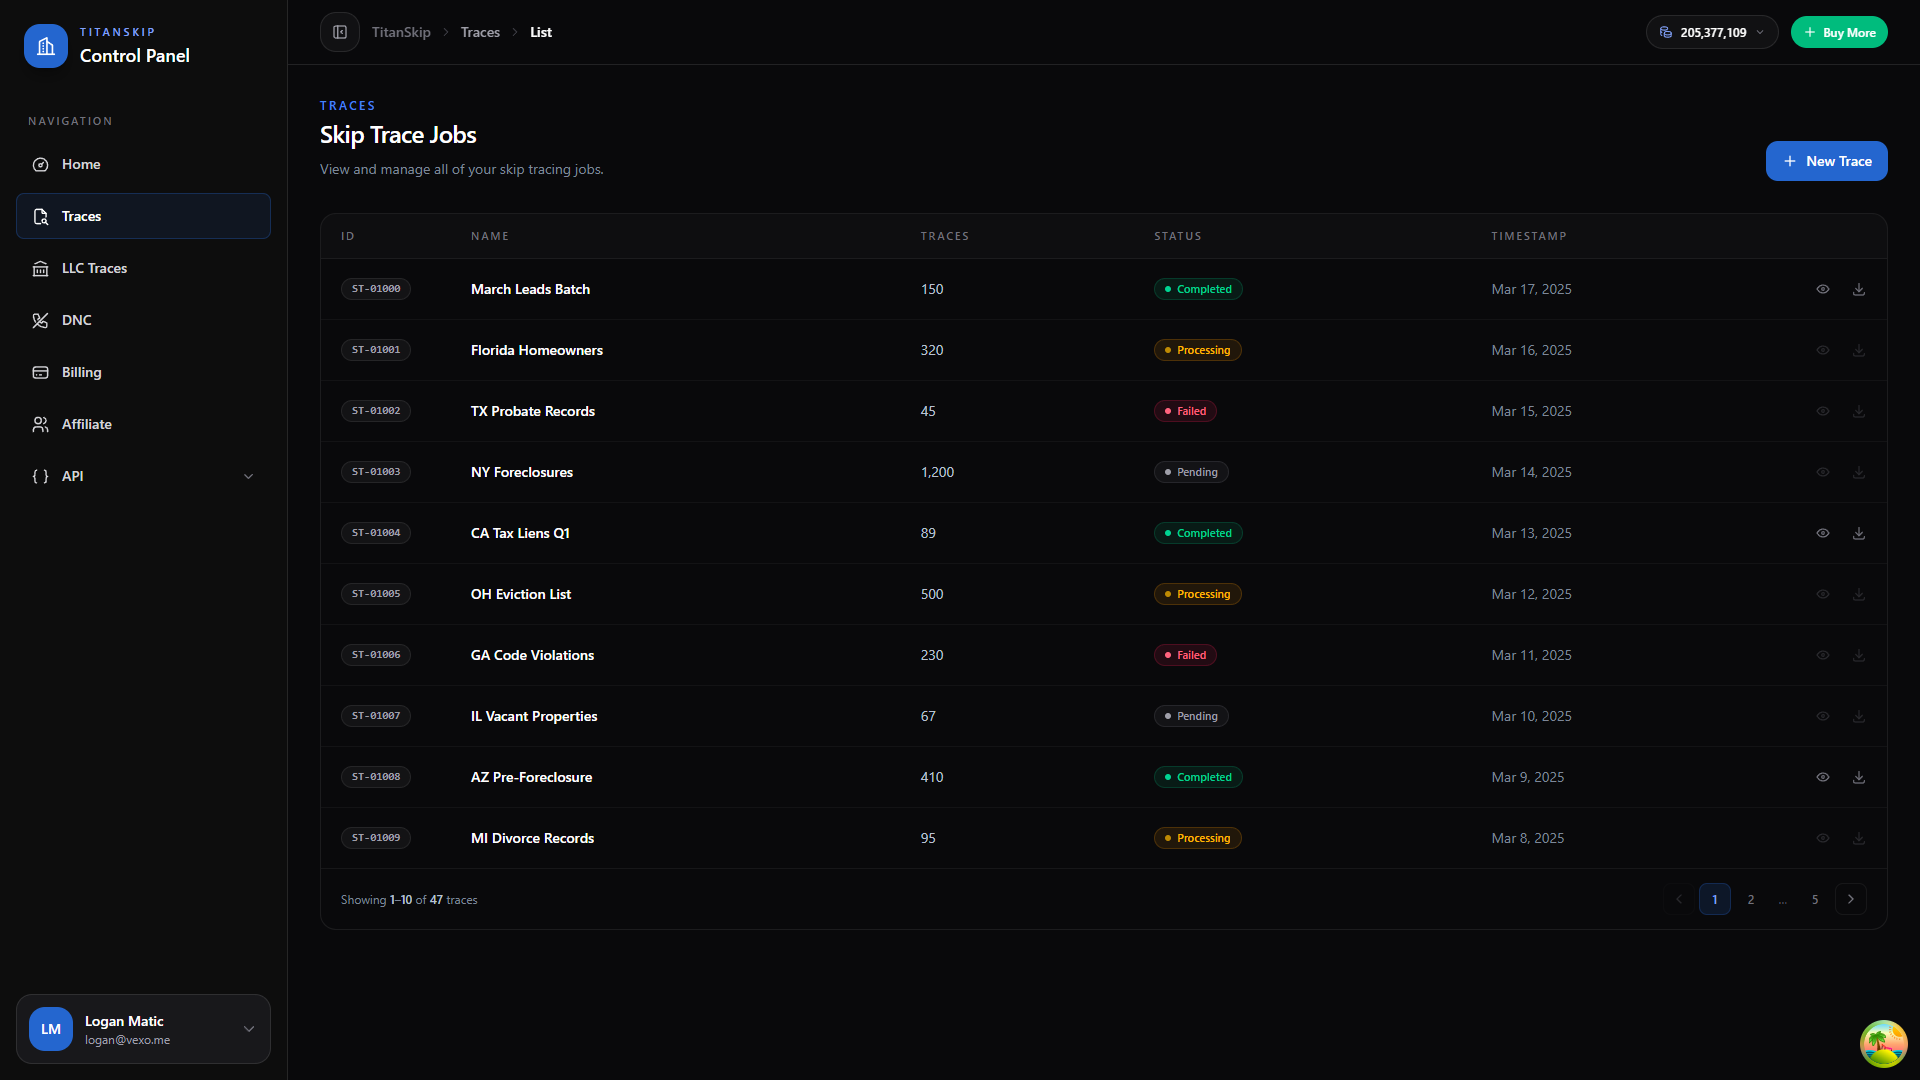Click the Pending status of IL Vacant Properties
This screenshot has height=1080, width=1920.
click(x=1191, y=716)
